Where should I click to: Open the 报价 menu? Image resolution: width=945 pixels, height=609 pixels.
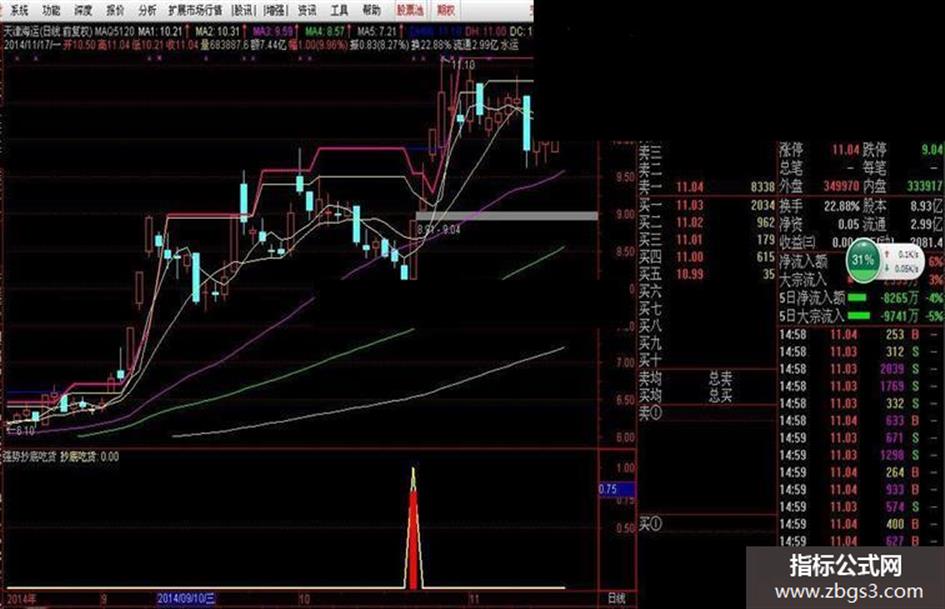[115, 10]
